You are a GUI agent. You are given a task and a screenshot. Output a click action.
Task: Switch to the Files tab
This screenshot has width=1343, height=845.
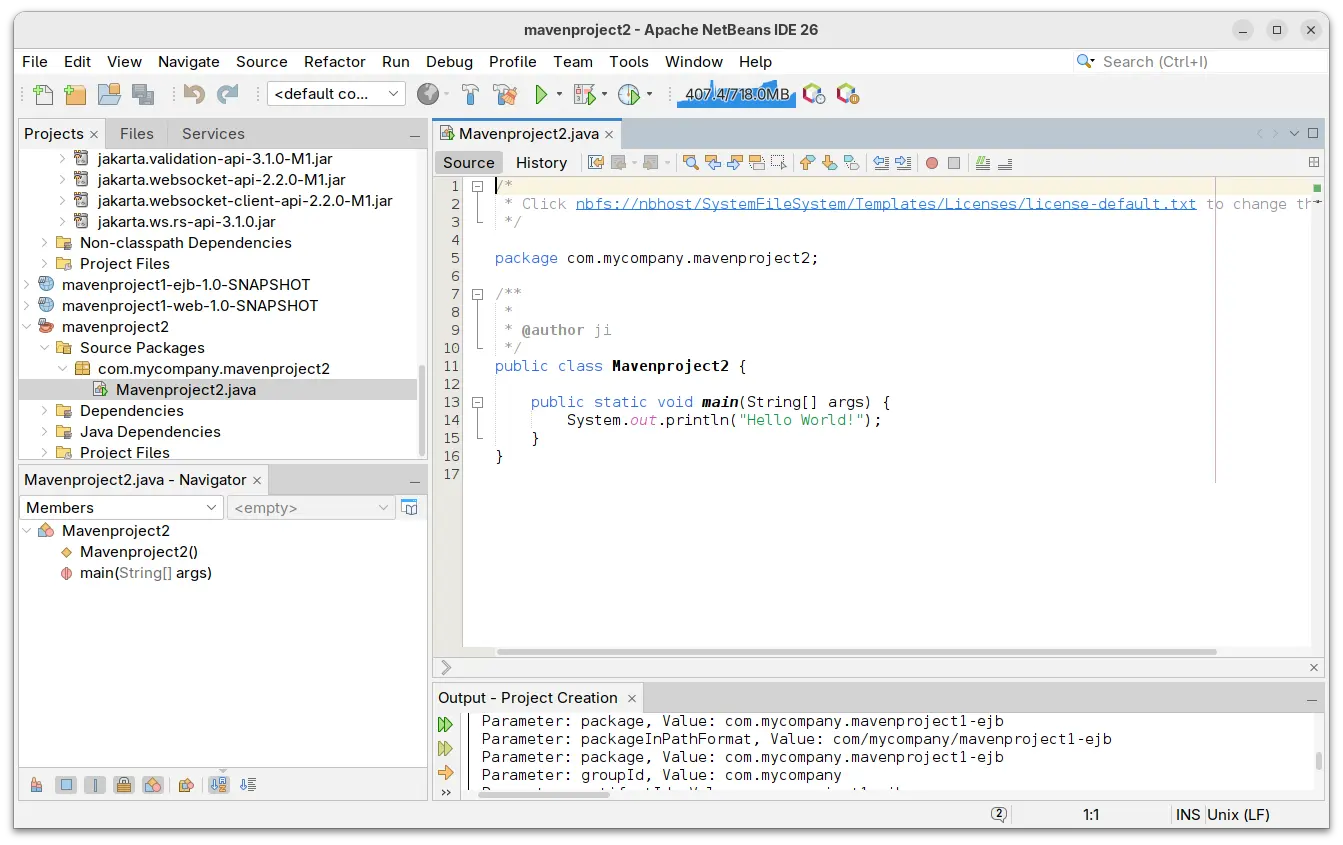click(137, 134)
